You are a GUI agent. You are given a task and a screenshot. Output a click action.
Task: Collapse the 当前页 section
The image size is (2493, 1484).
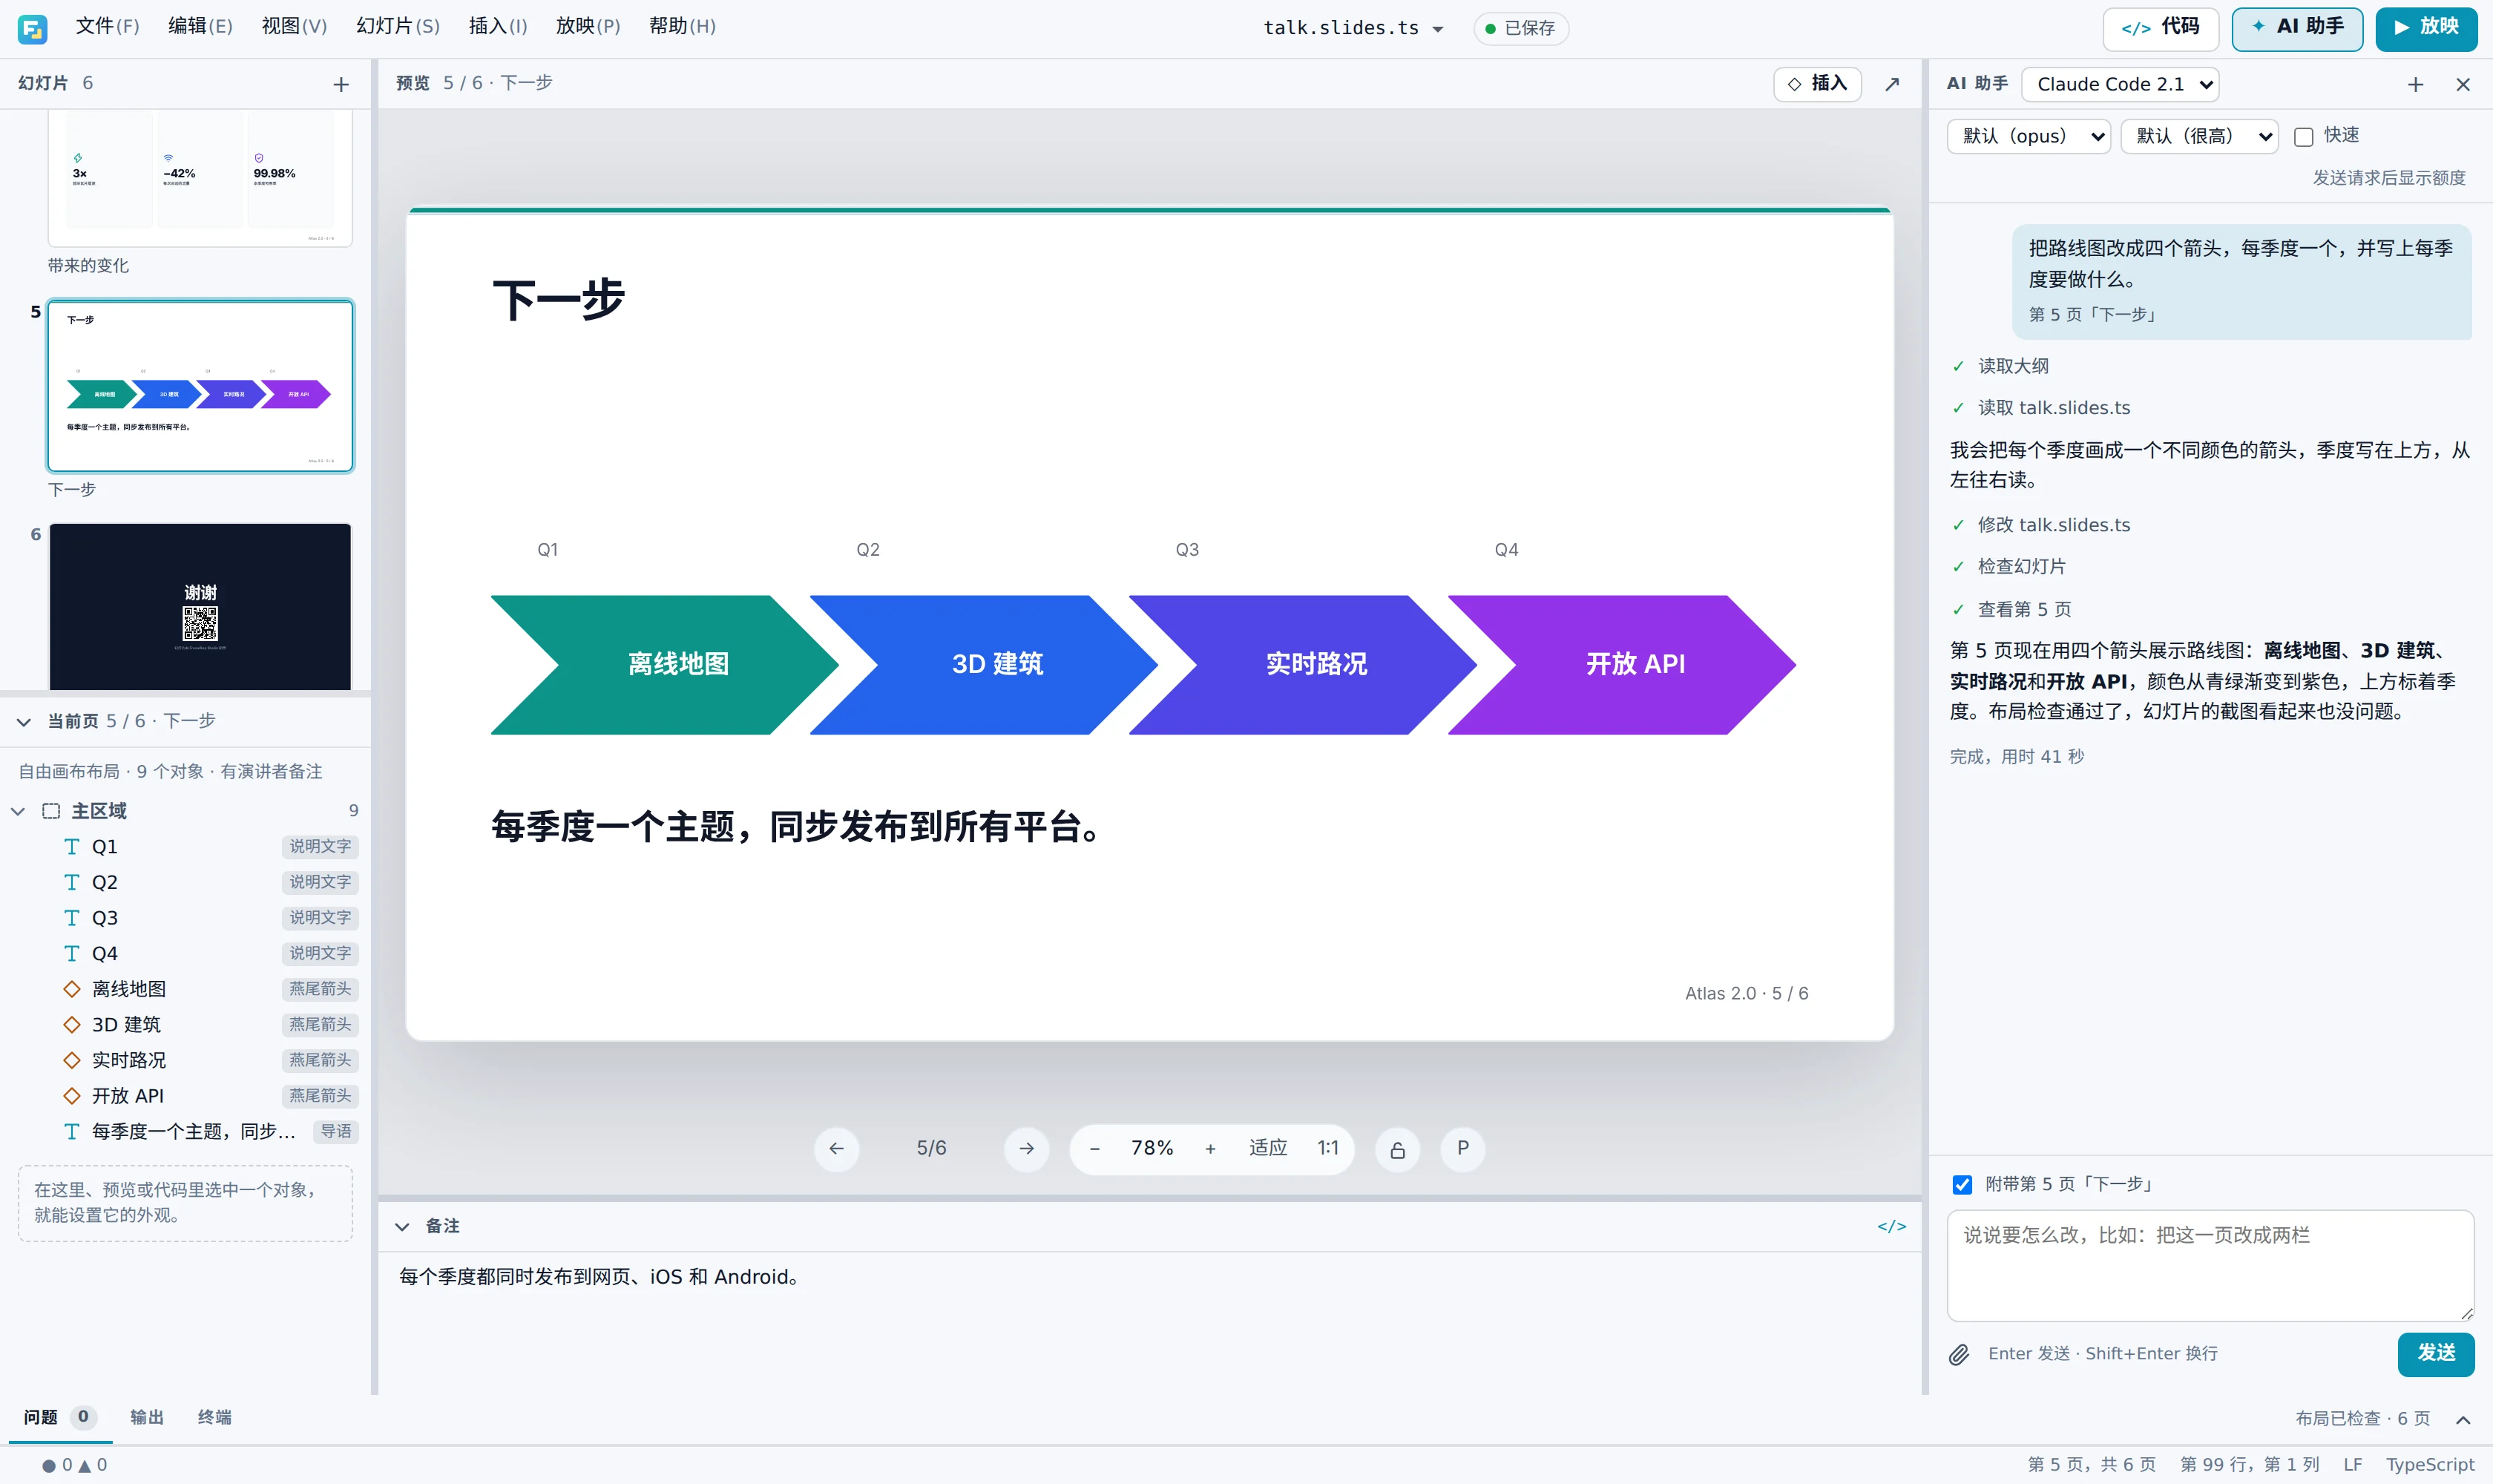[x=24, y=722]
